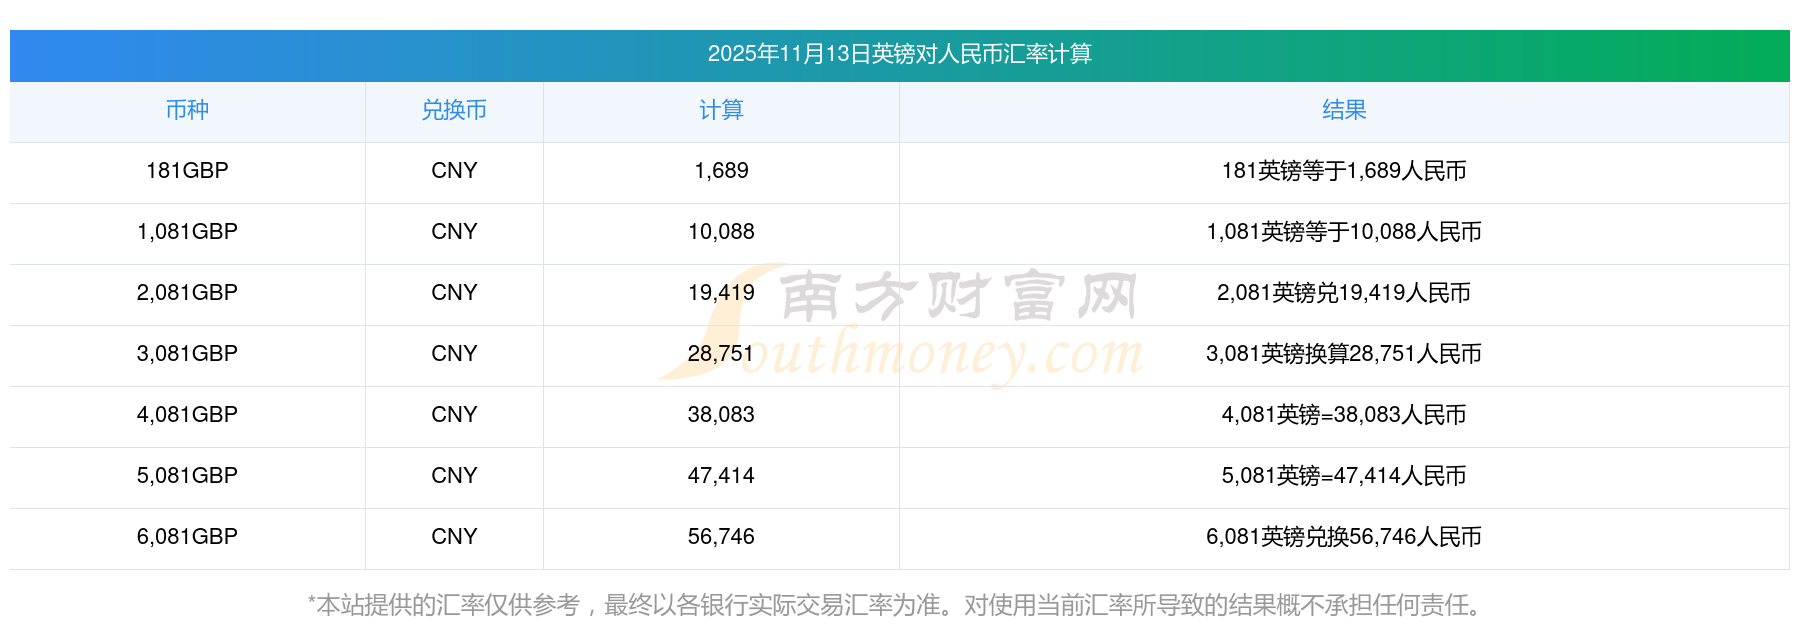Select the 3,081GBP cell
This screenshot has height=636, width=1800.
pyautogui.click(x=187, y=354)
